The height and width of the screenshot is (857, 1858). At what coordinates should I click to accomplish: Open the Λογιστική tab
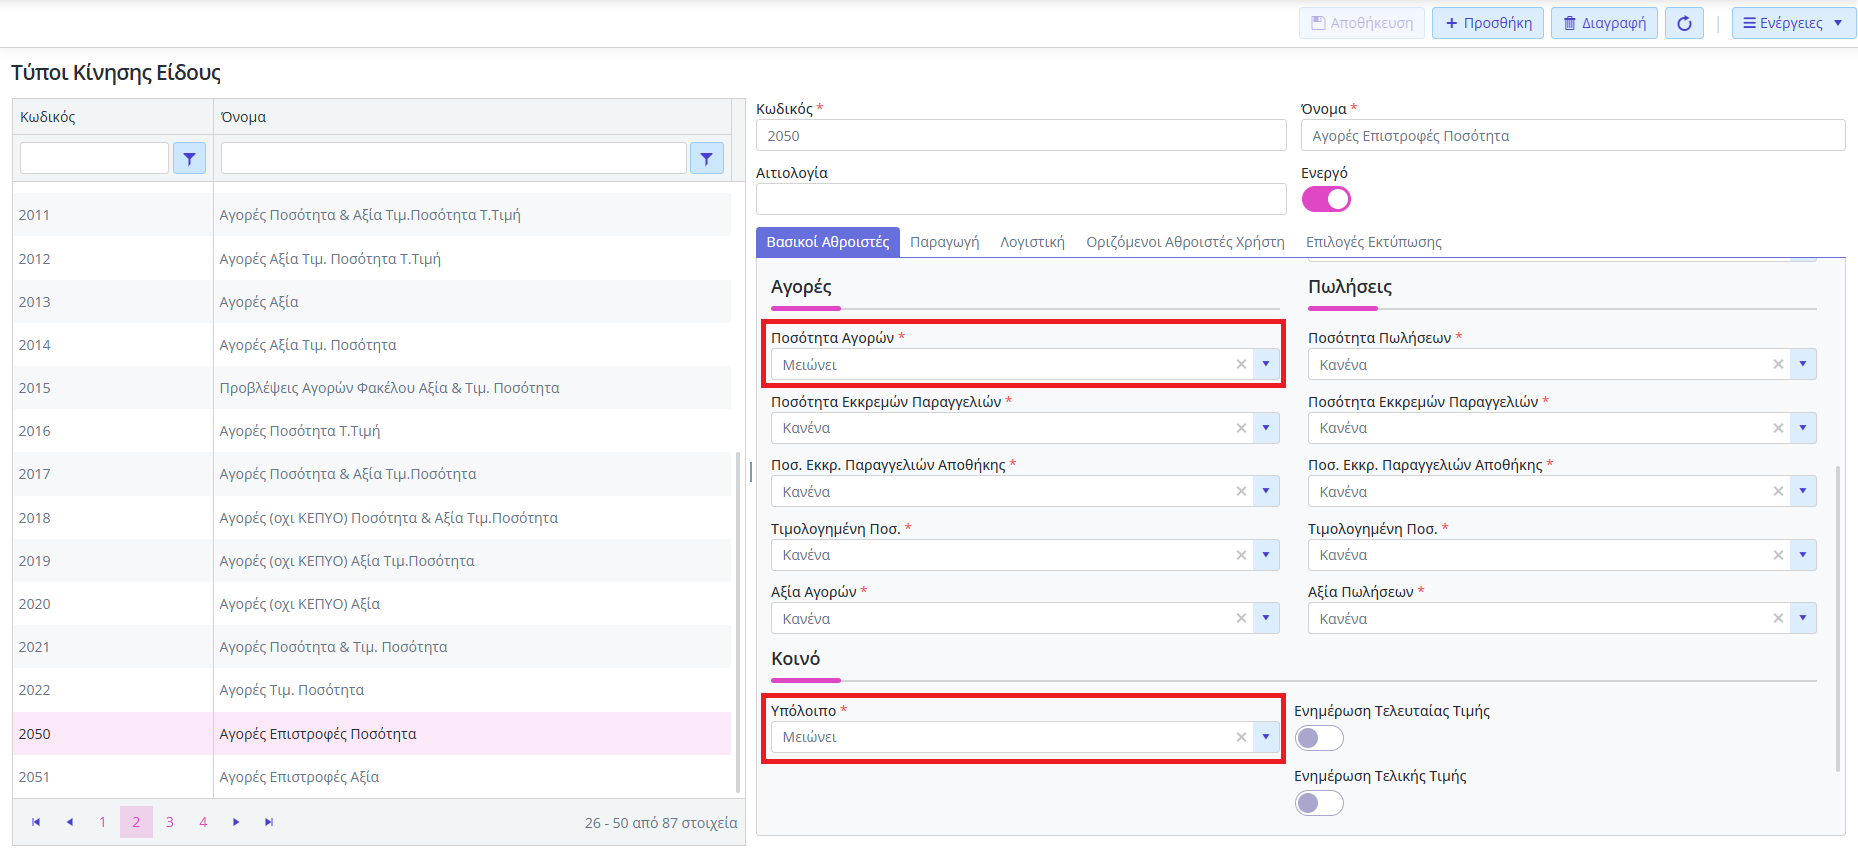point(1032,242)
